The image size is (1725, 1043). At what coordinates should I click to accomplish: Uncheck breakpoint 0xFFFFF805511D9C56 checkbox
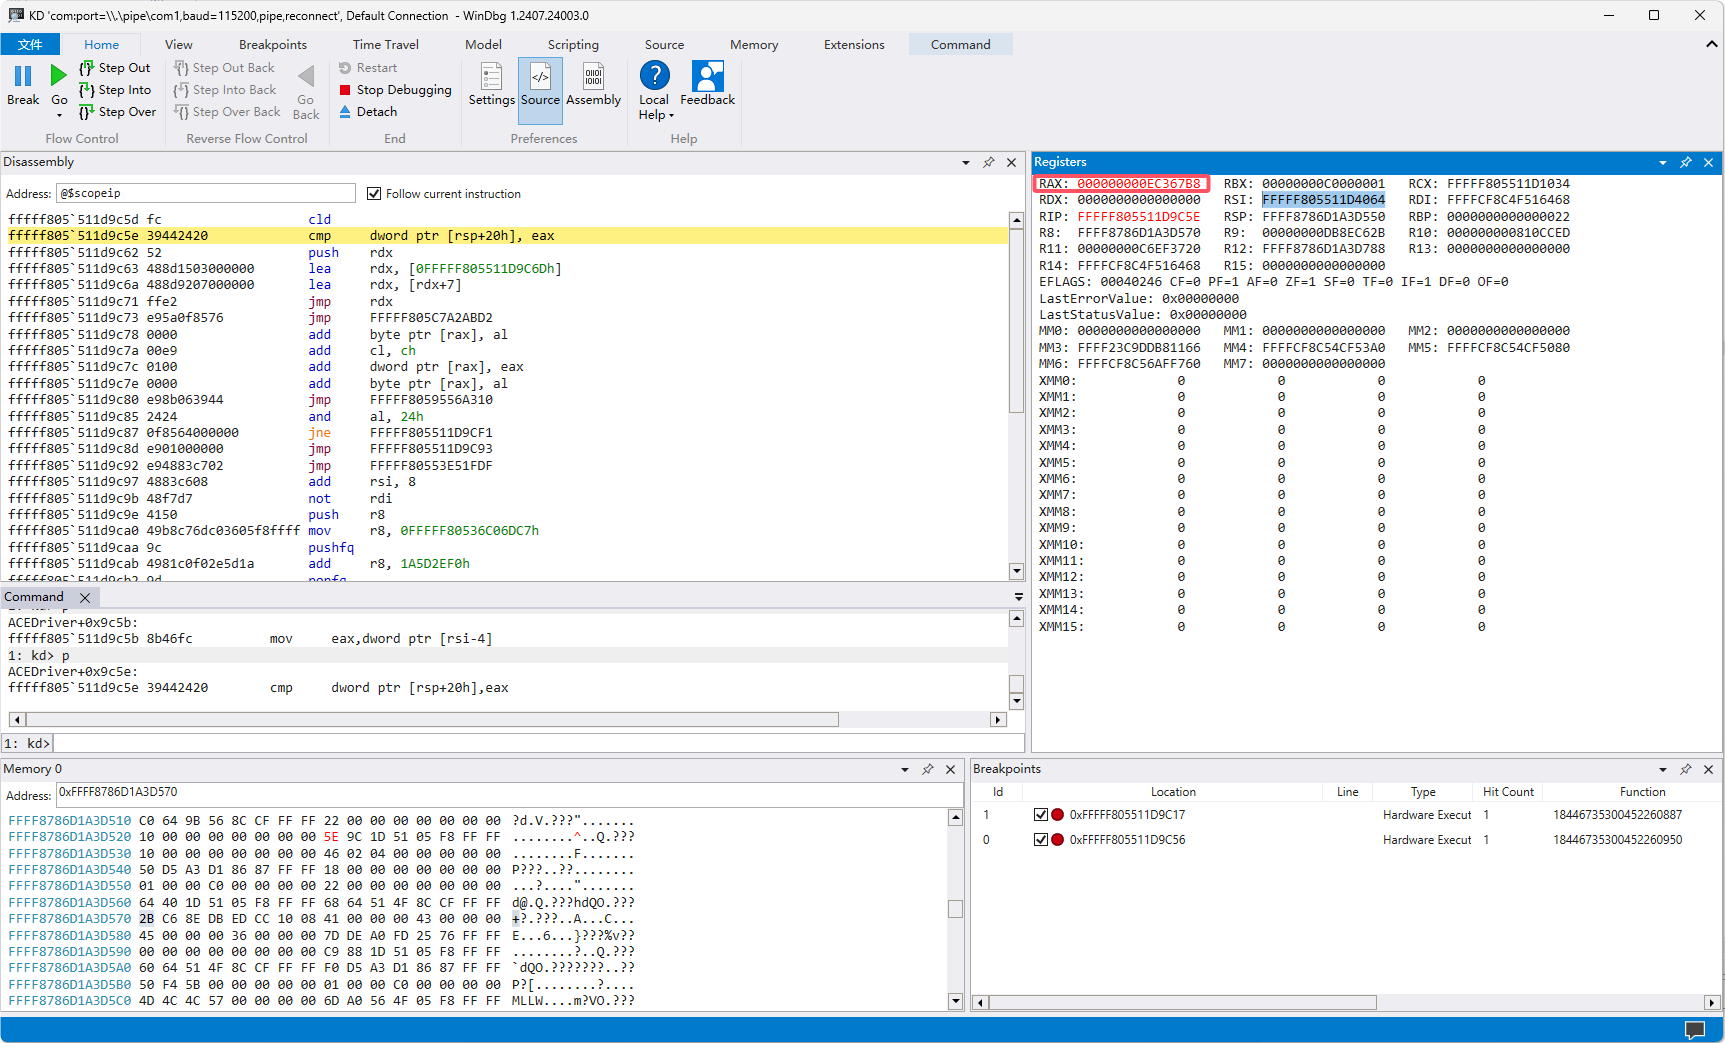(x=1041, y=840)
